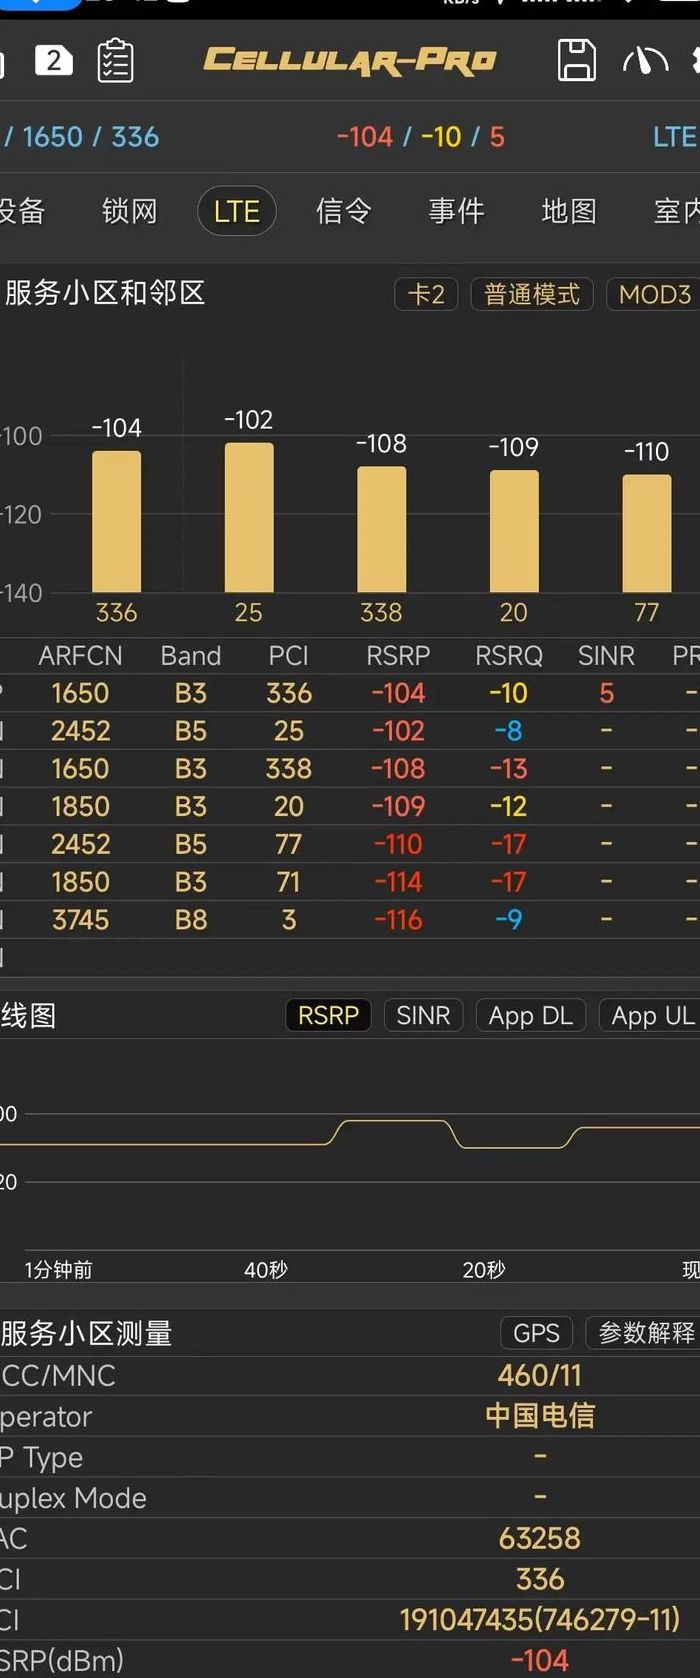Tap the B8 band cell

(x=191, y=920)
